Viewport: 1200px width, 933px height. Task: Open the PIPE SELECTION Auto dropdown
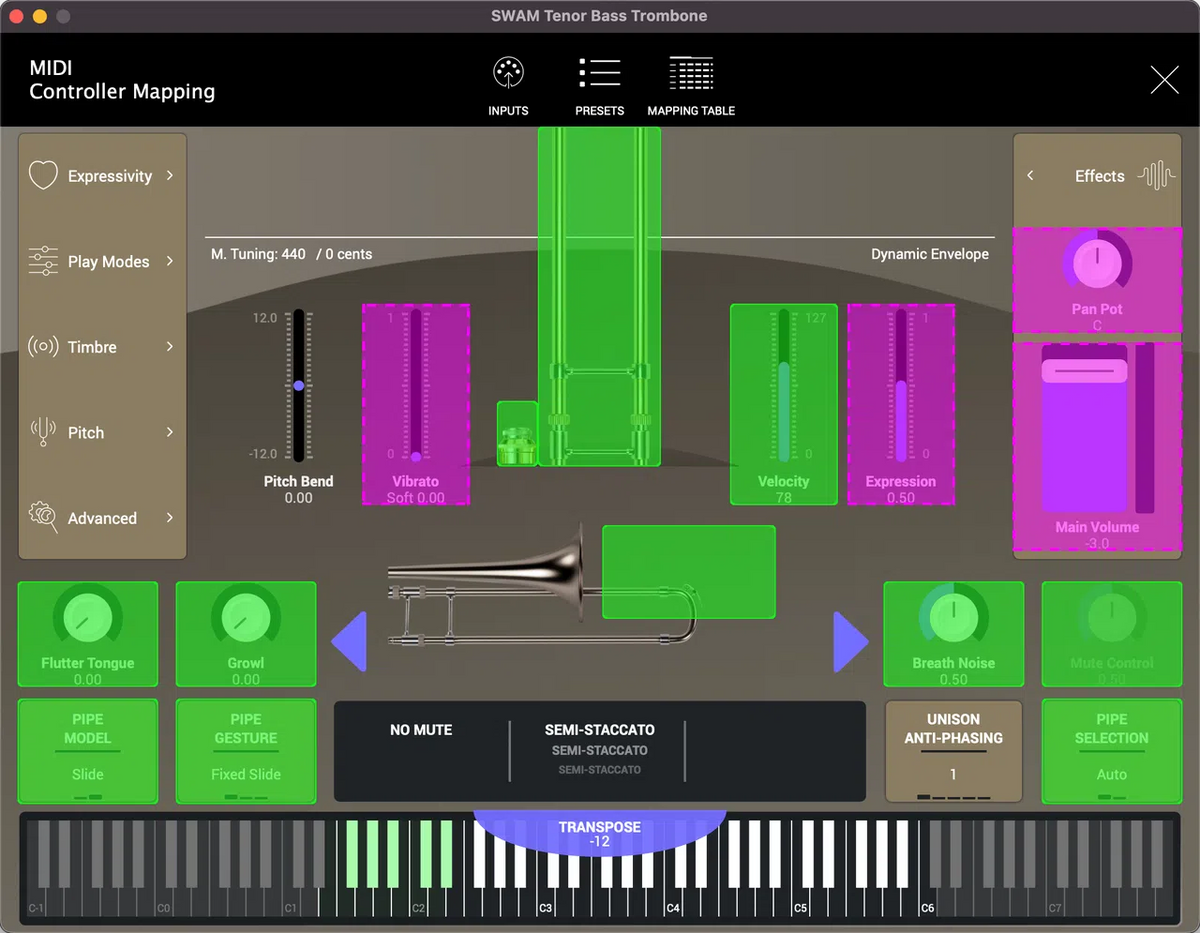[x=1111, y=752]
